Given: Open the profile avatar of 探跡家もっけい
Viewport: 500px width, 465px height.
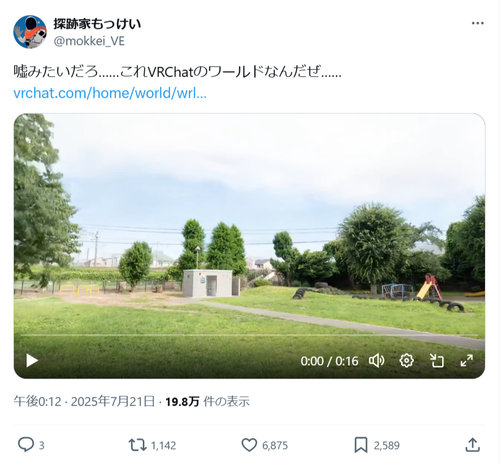Looking at the screenshot, I should pyautogui.click(x=30, y=32).
